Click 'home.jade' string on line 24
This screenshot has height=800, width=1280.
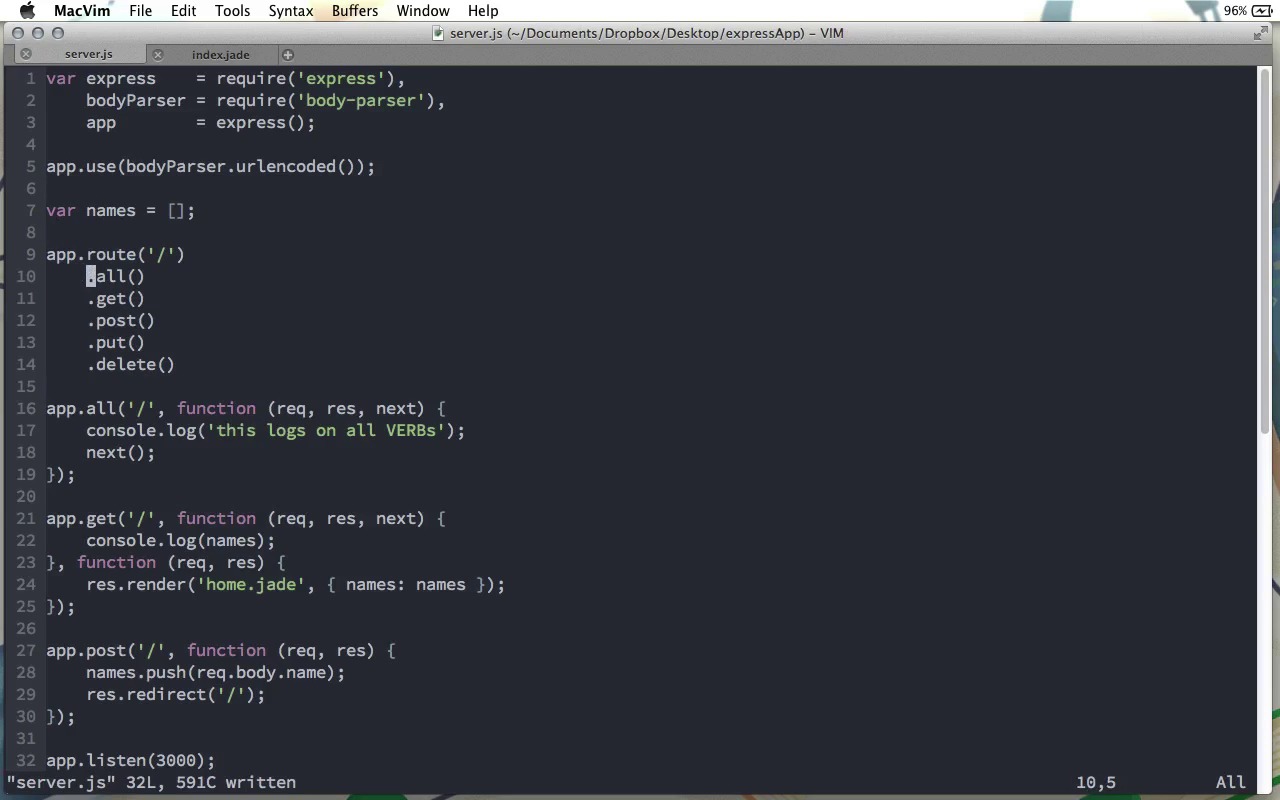tap(251, 584)
